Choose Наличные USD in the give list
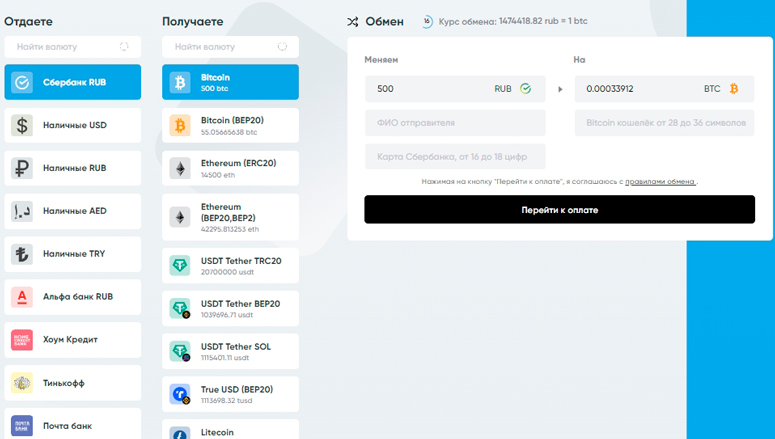The height and width of the screenshot is (439, 775). tap(73, 125)
